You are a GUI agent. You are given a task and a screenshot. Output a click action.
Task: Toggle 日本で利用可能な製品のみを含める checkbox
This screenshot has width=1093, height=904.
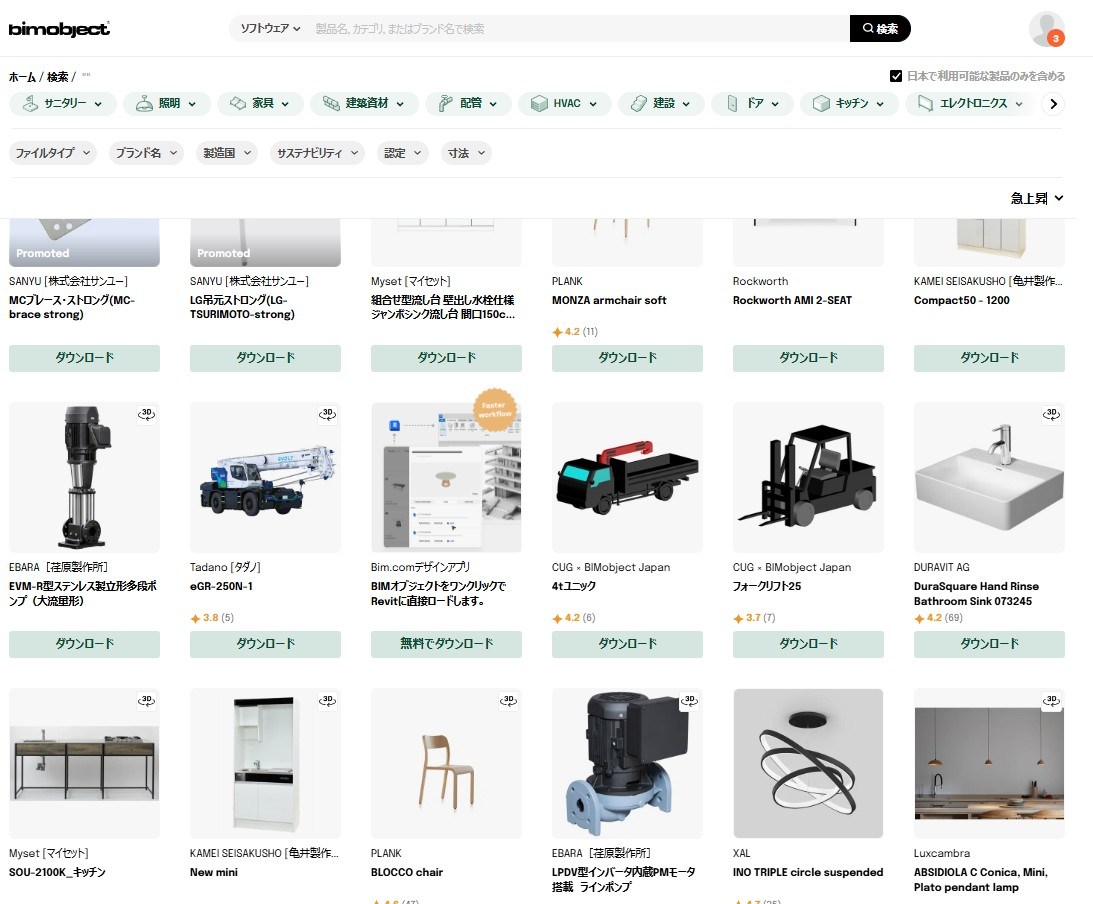tap(896, 76)
